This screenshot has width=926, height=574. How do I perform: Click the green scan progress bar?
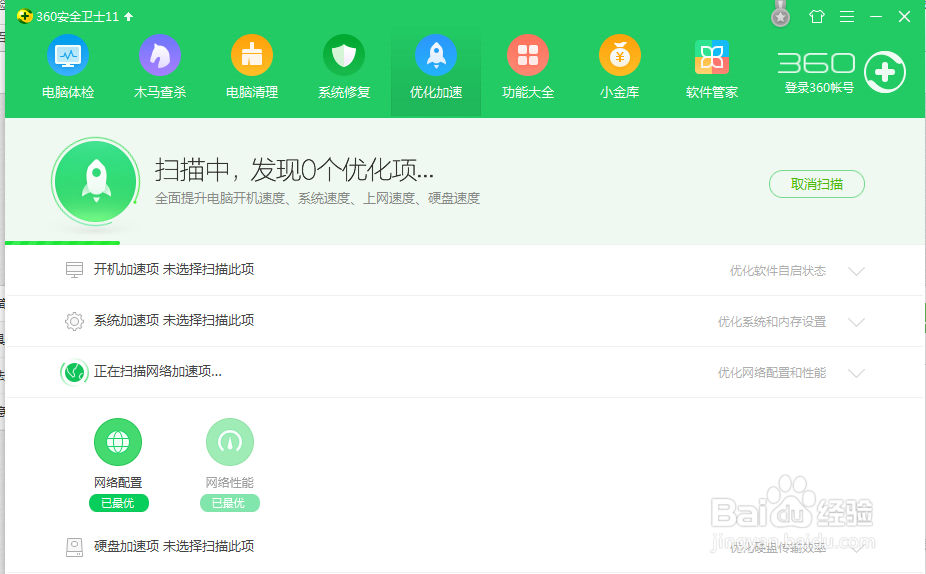click(x=63, y=243)
